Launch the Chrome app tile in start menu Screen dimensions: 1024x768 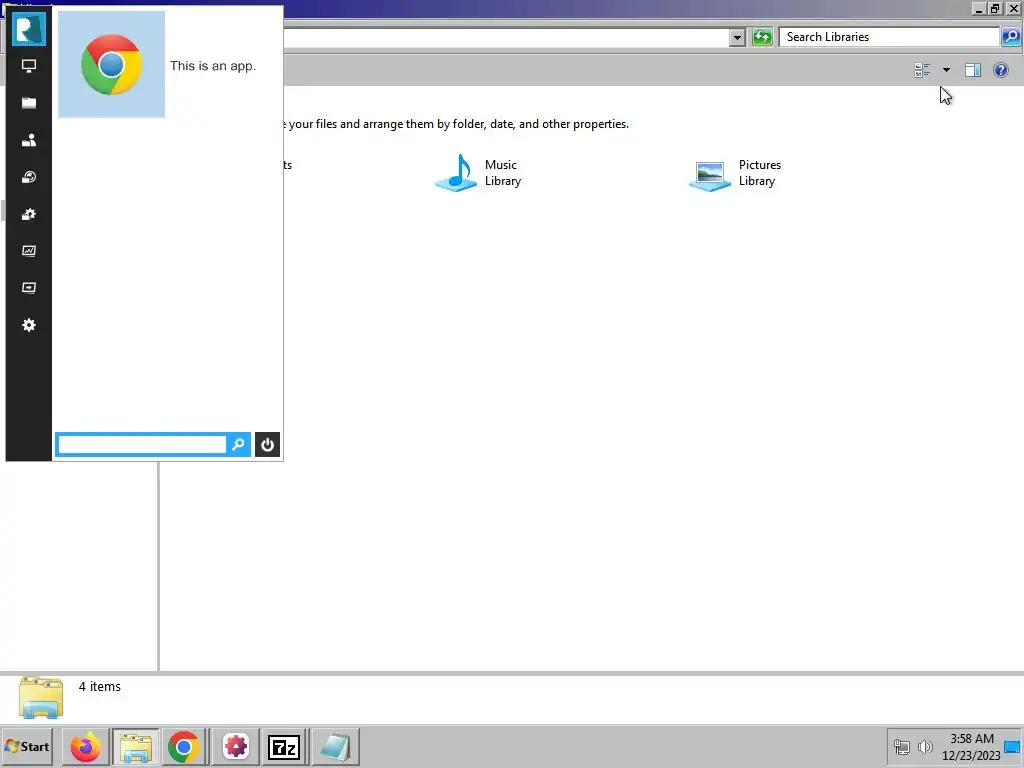pyautogui.click(x=112, y=65)
